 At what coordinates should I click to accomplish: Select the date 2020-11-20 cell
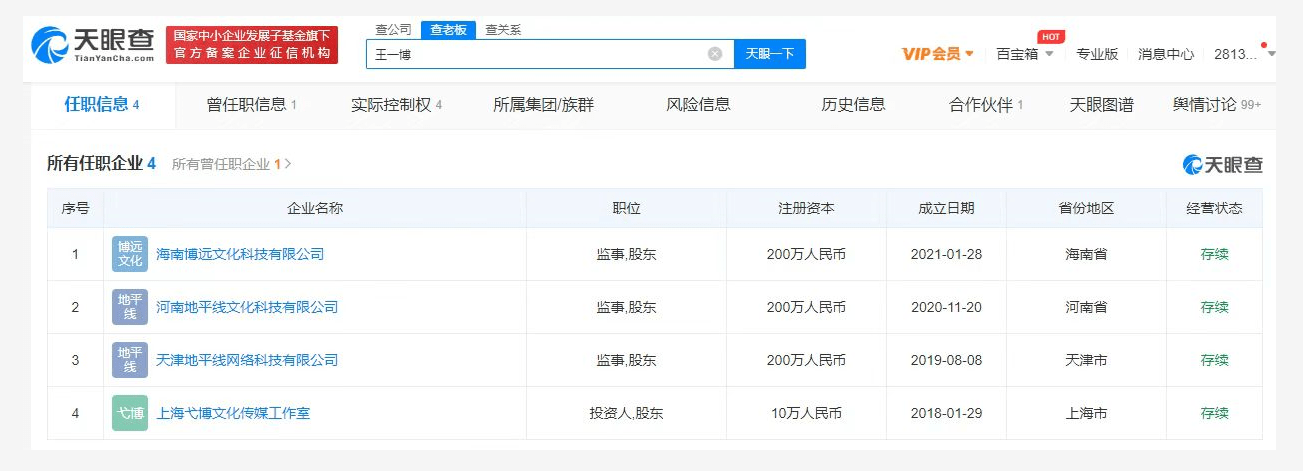pyautogui.click(x=946, y=307)
